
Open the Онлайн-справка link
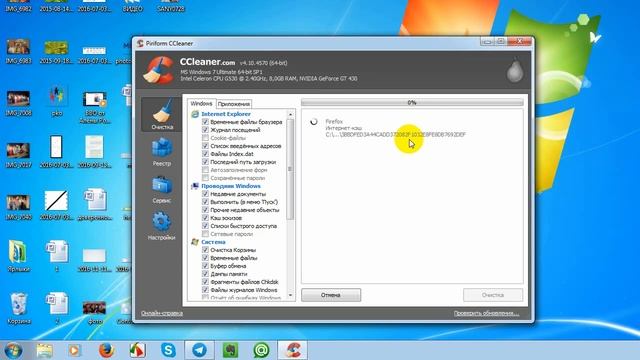162,313
